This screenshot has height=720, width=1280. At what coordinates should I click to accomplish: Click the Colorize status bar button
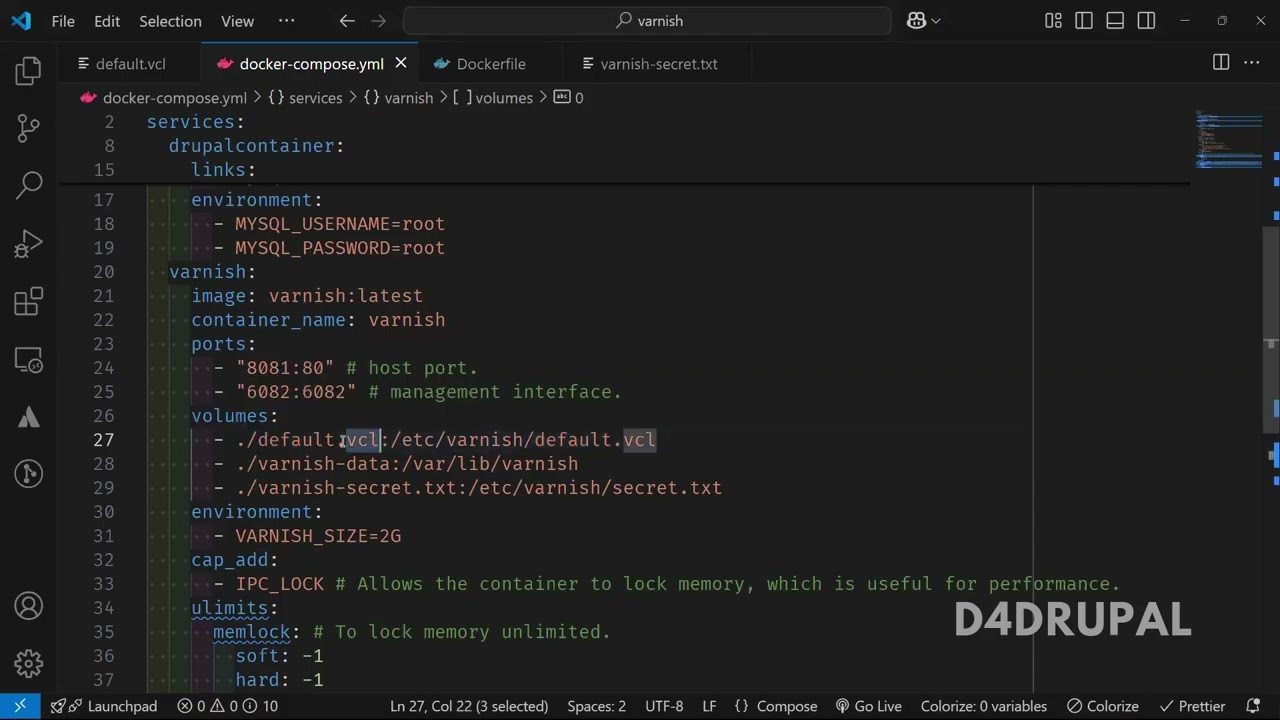tap(1102, 706)
